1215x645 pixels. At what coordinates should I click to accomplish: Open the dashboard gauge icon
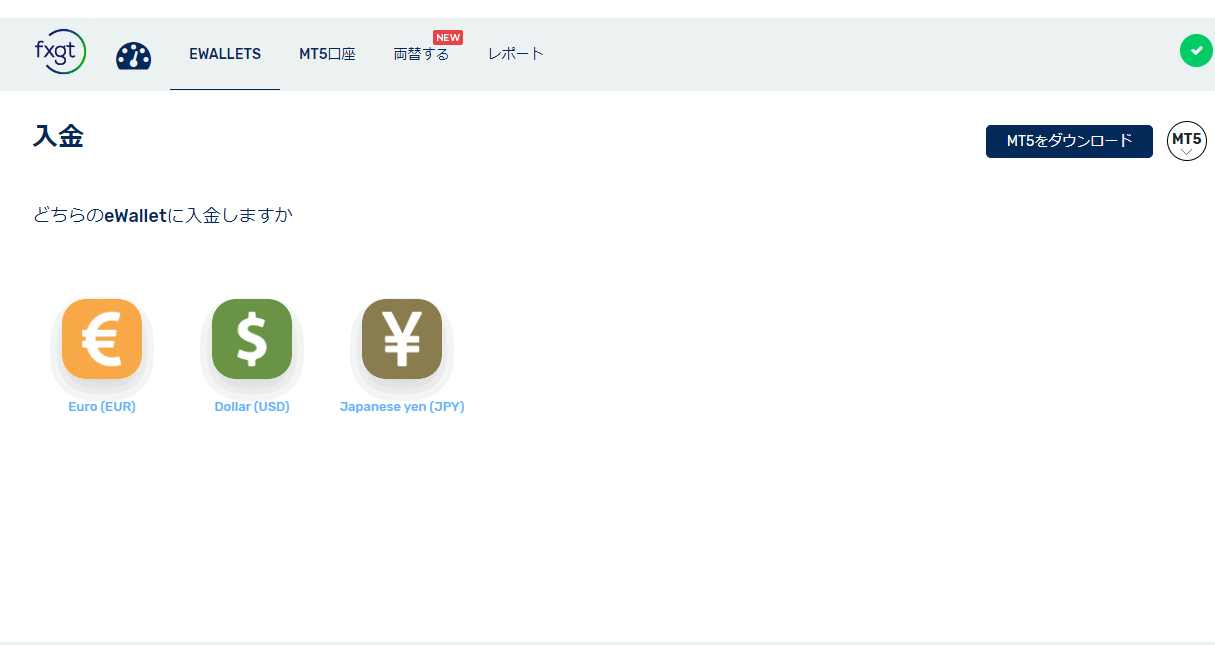pyautogui.click(x=133, y=55)
